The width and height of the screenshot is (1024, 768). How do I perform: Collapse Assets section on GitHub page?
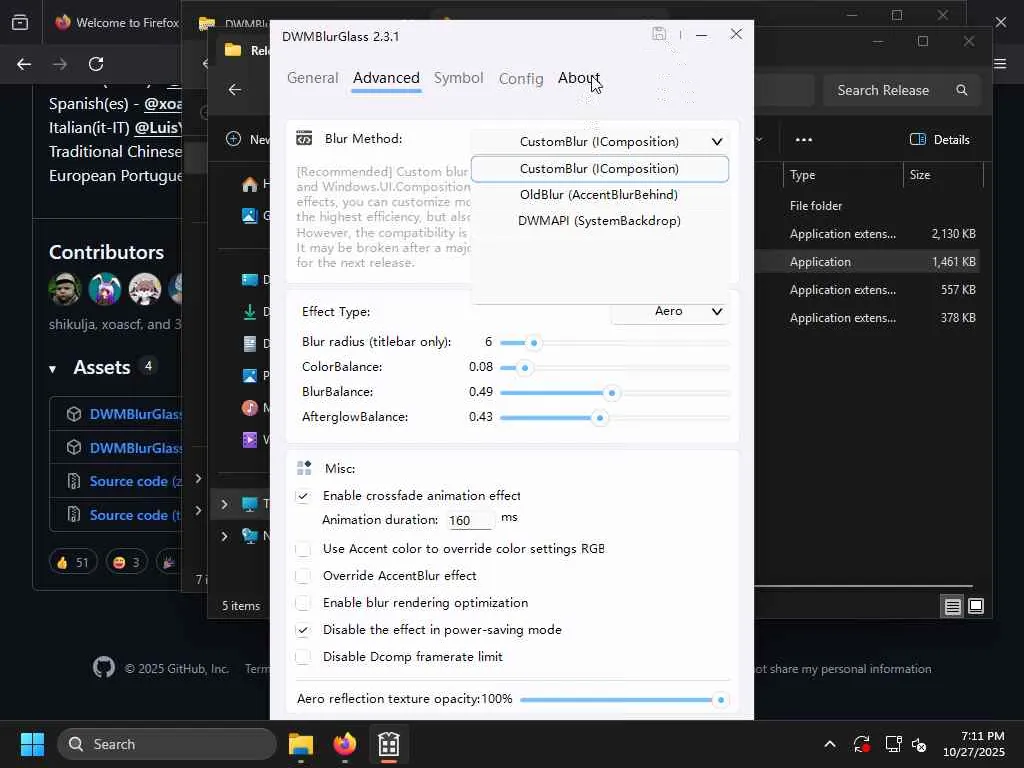[52, 369]
